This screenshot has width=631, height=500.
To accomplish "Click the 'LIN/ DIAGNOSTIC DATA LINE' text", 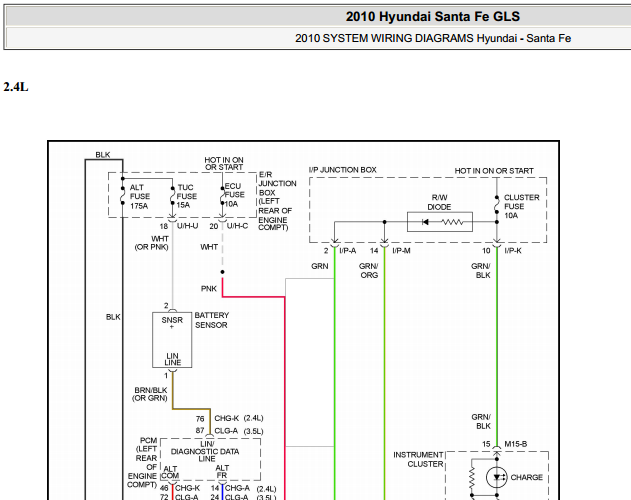I will click(205, 451).
